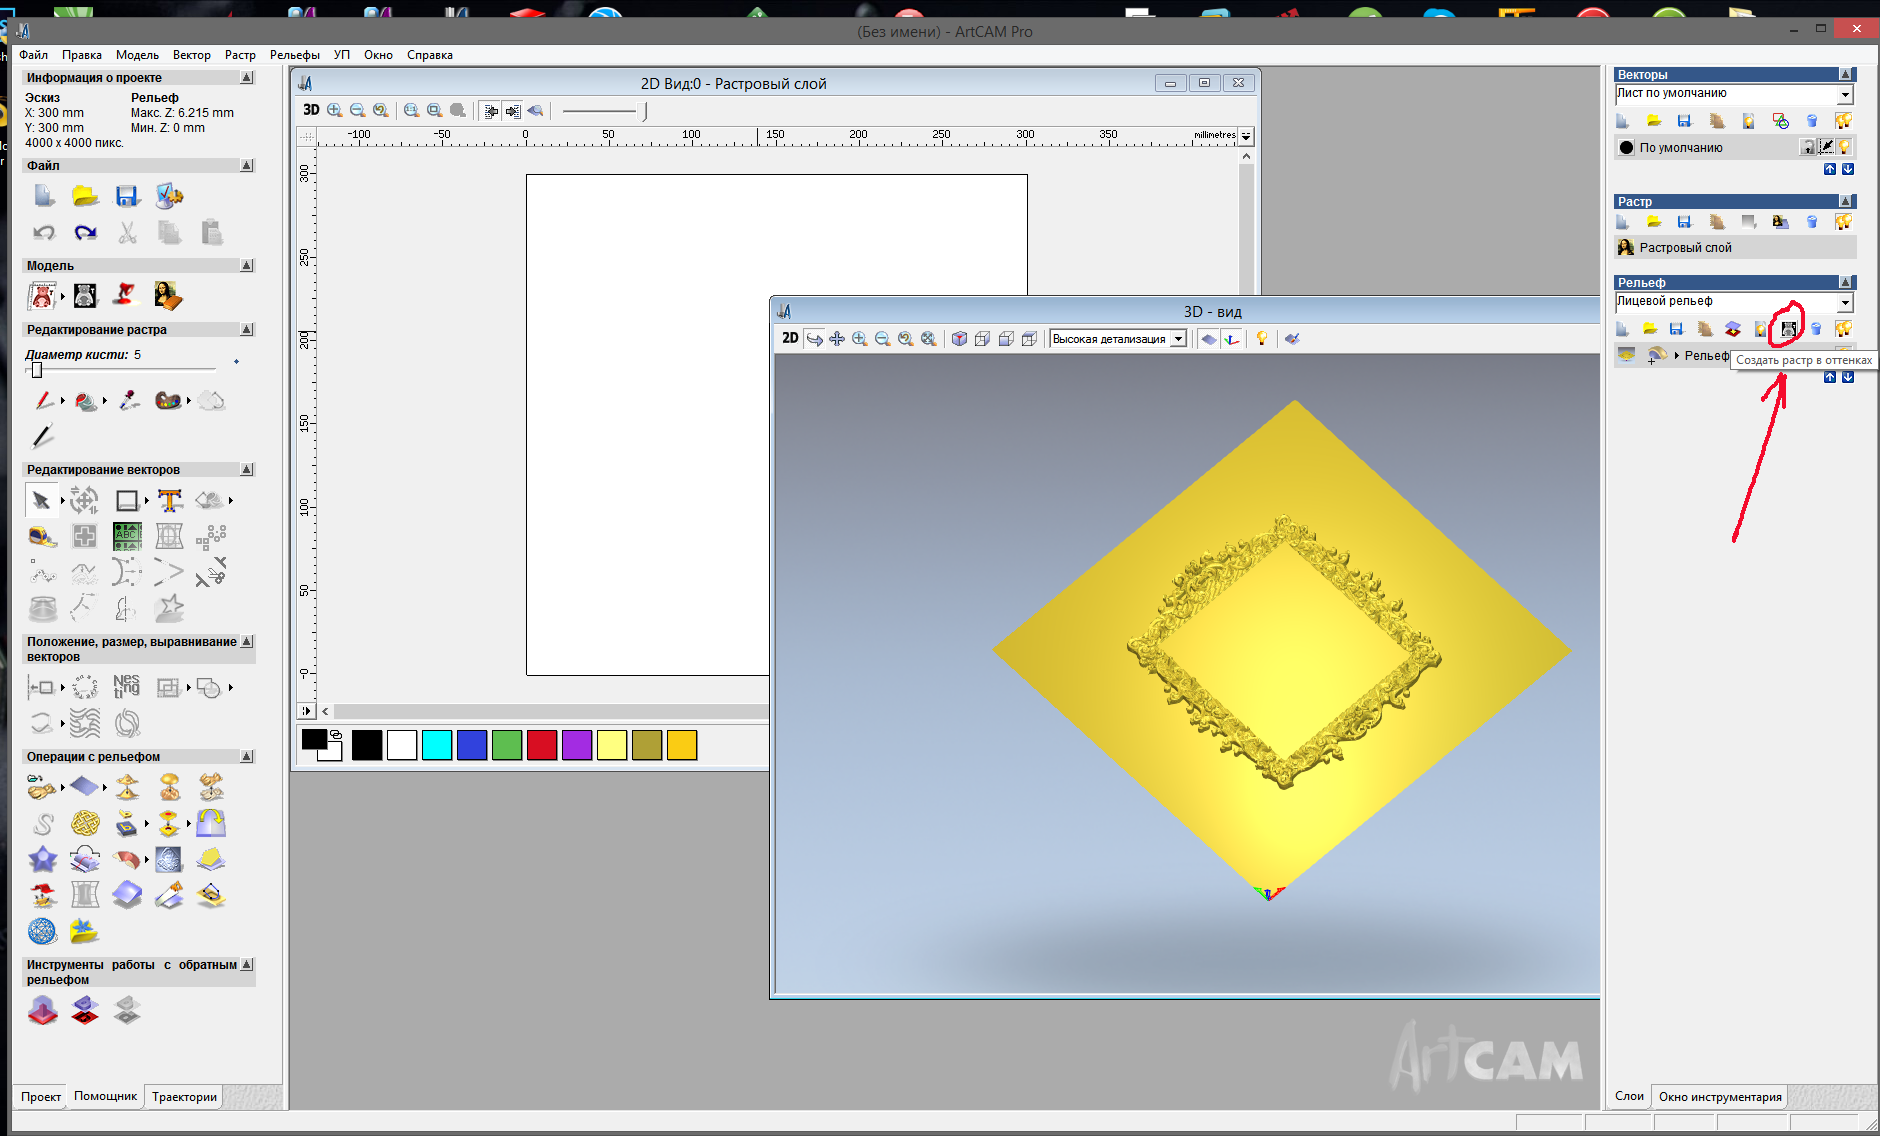Toggle all raster layers visibility in Растр panel
This screenshot has width=1880, height=1136.
click(x=1843, y=222)
